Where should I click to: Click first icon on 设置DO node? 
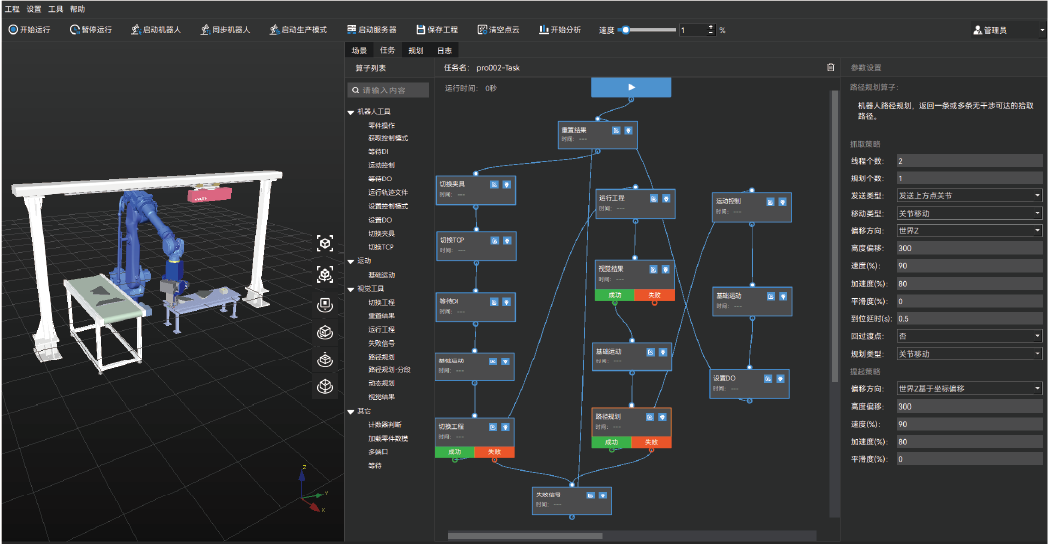click(x=768, y=378)
